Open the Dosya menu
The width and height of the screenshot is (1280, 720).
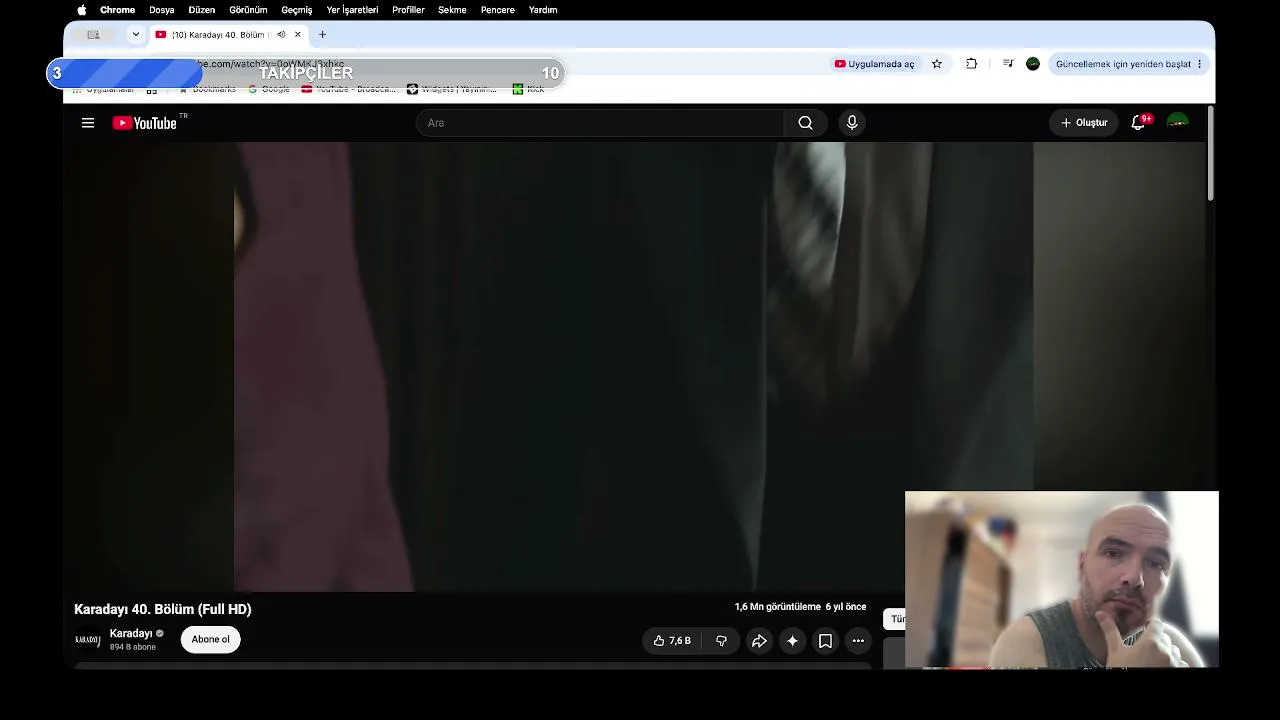[162, 10]
